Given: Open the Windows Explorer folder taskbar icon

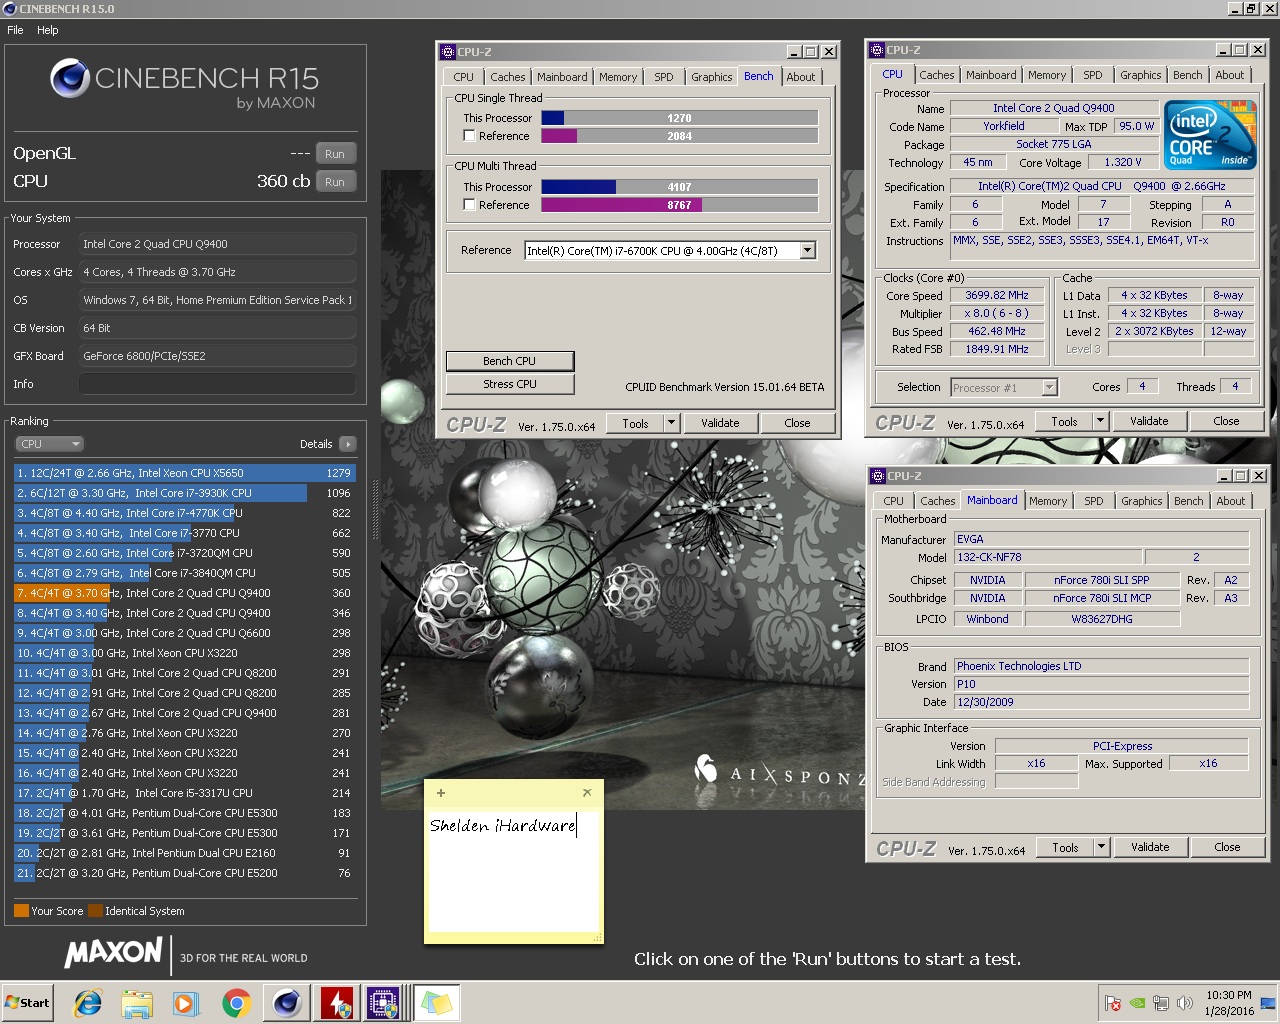Looking at the screenshot, I should point(137,1003).
